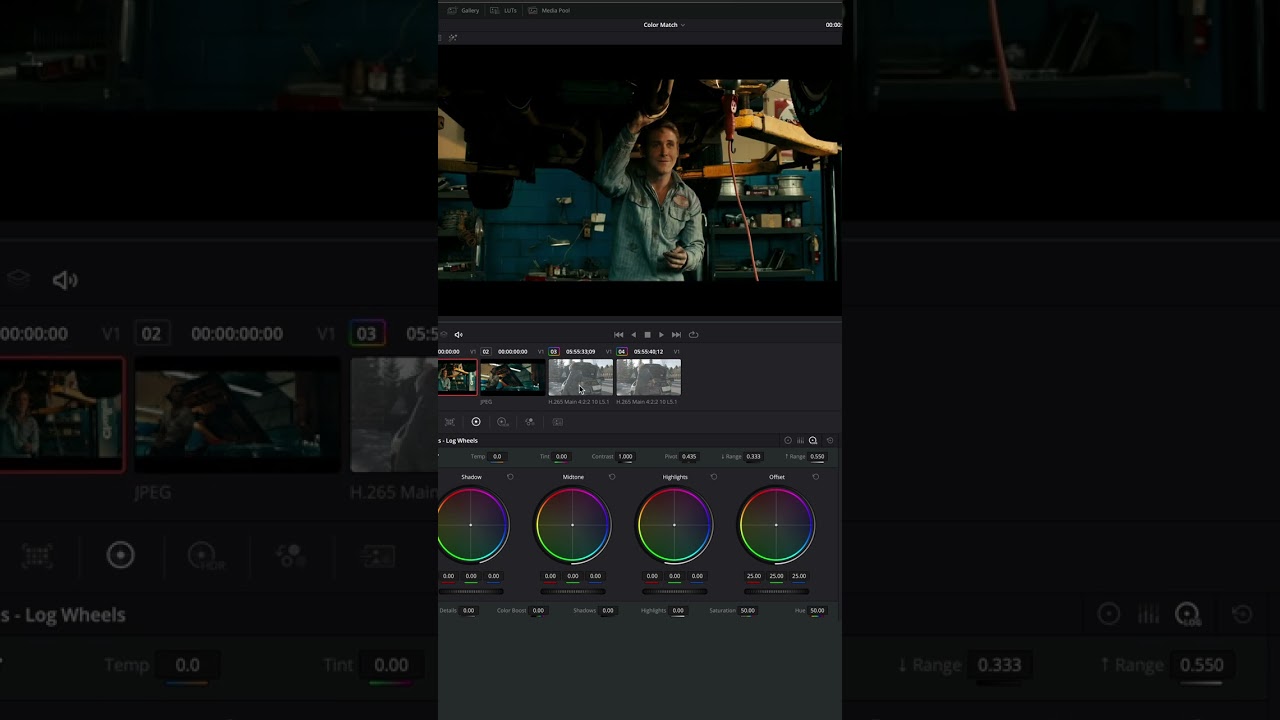Viewport: 1280px width, 720px height.
Task: Reset the Midtone wheel
Action: point(612,477)
